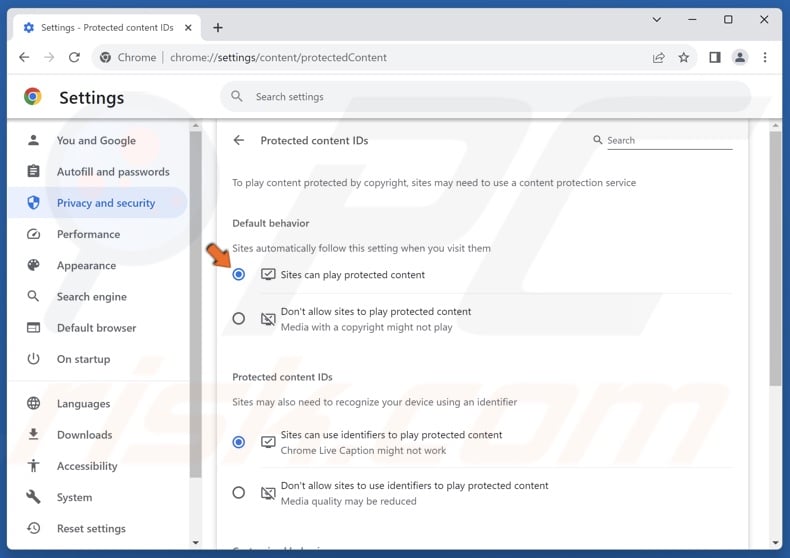Open Privacy and security section
Viewport: 790px width, 558px height.
(x=98, y=203)
